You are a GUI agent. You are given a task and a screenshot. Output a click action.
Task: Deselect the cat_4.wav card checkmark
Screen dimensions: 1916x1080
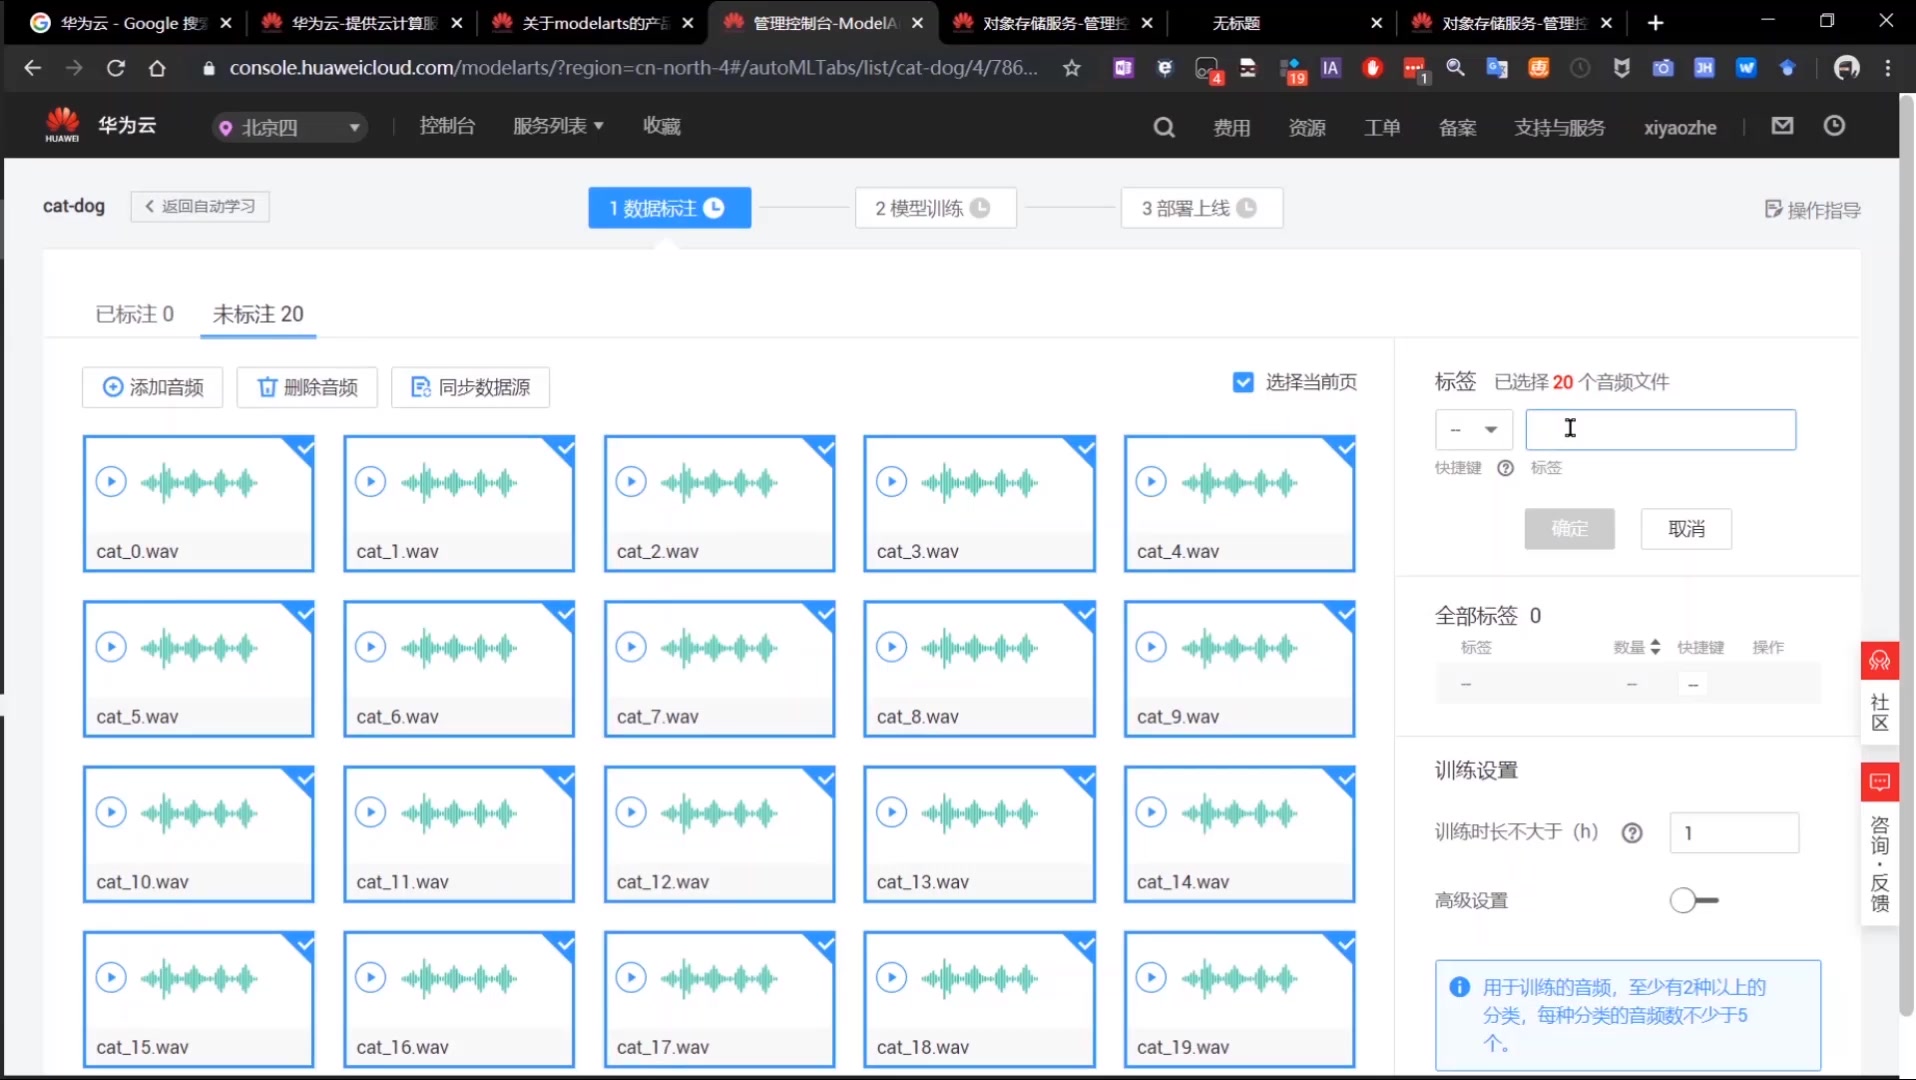click(x=1344, y=448)
